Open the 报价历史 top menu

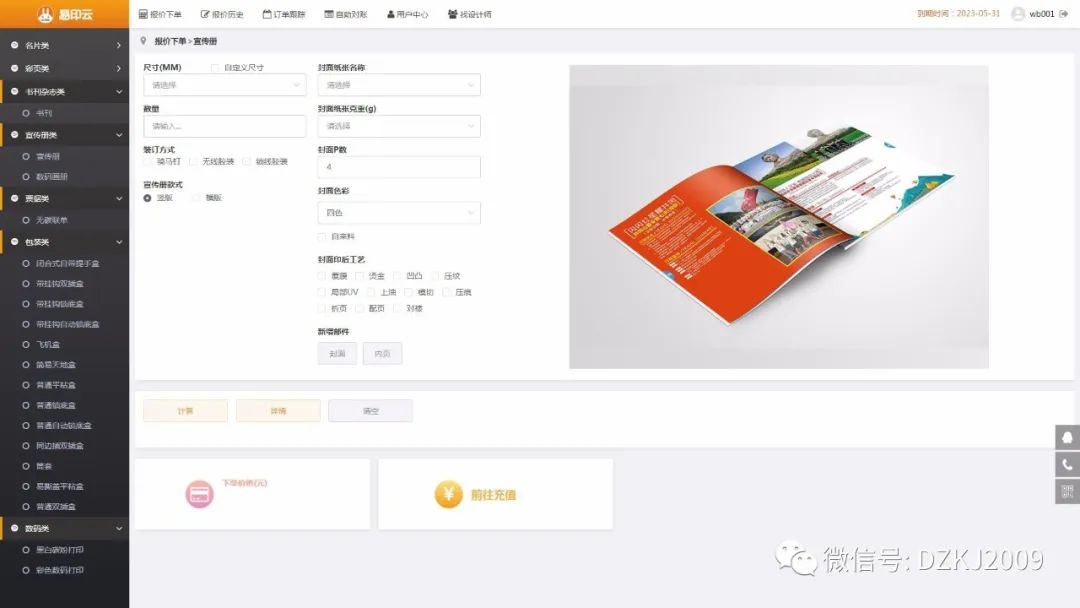tap(222, 14)
